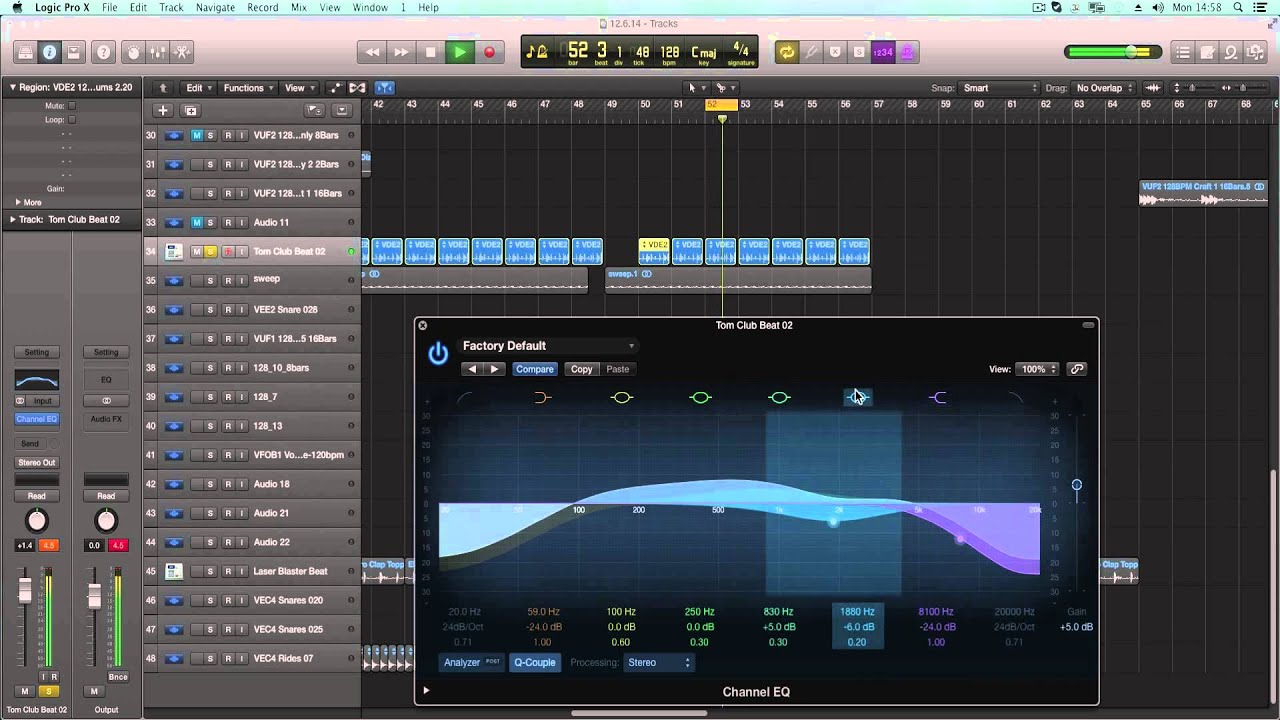Screen dimensions: 1280x720
Task: Solo the Tom Club Beat 02 track
Action: pos(210,251)
